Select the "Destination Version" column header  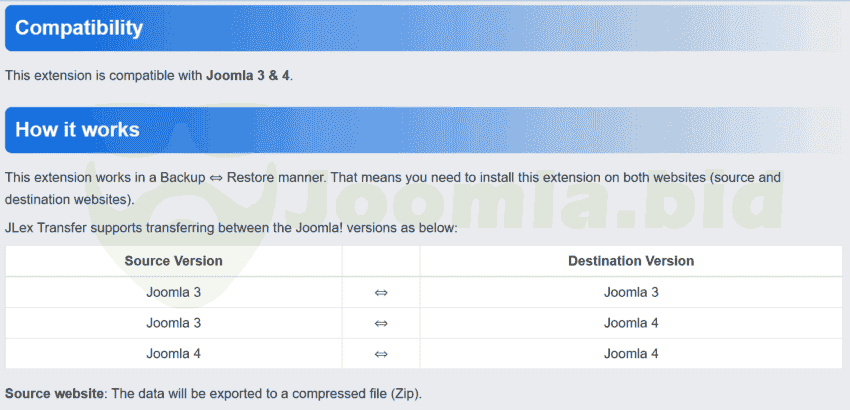coord(631,261)
